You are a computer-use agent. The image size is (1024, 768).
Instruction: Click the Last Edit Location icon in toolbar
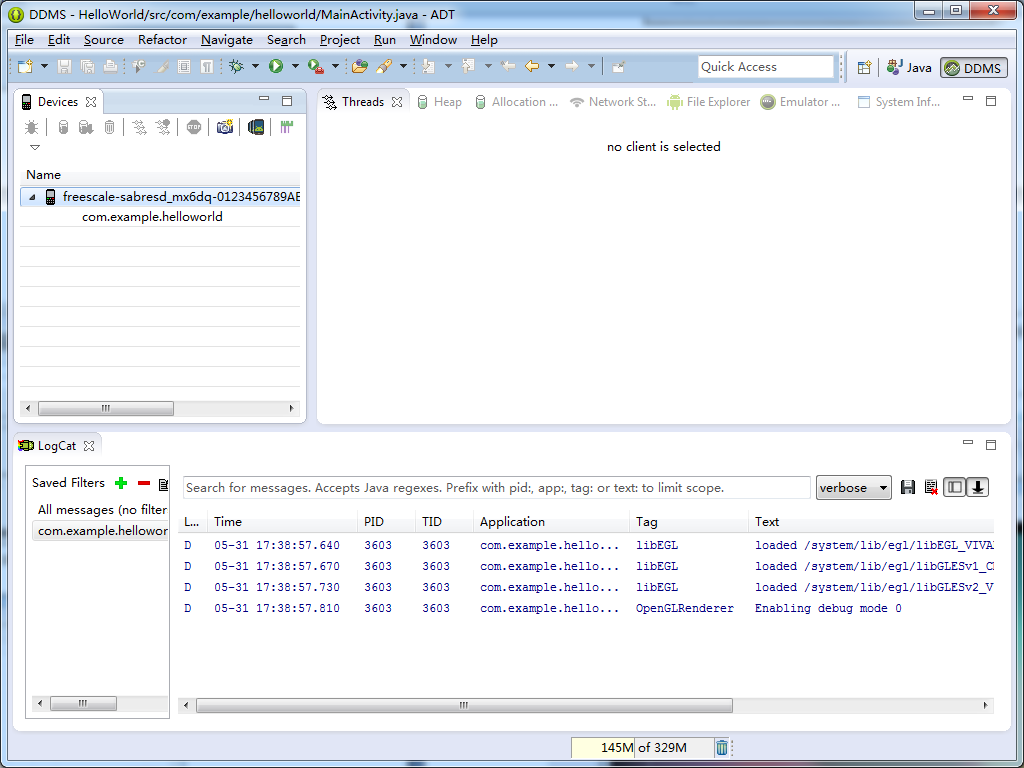click(507, 67)
